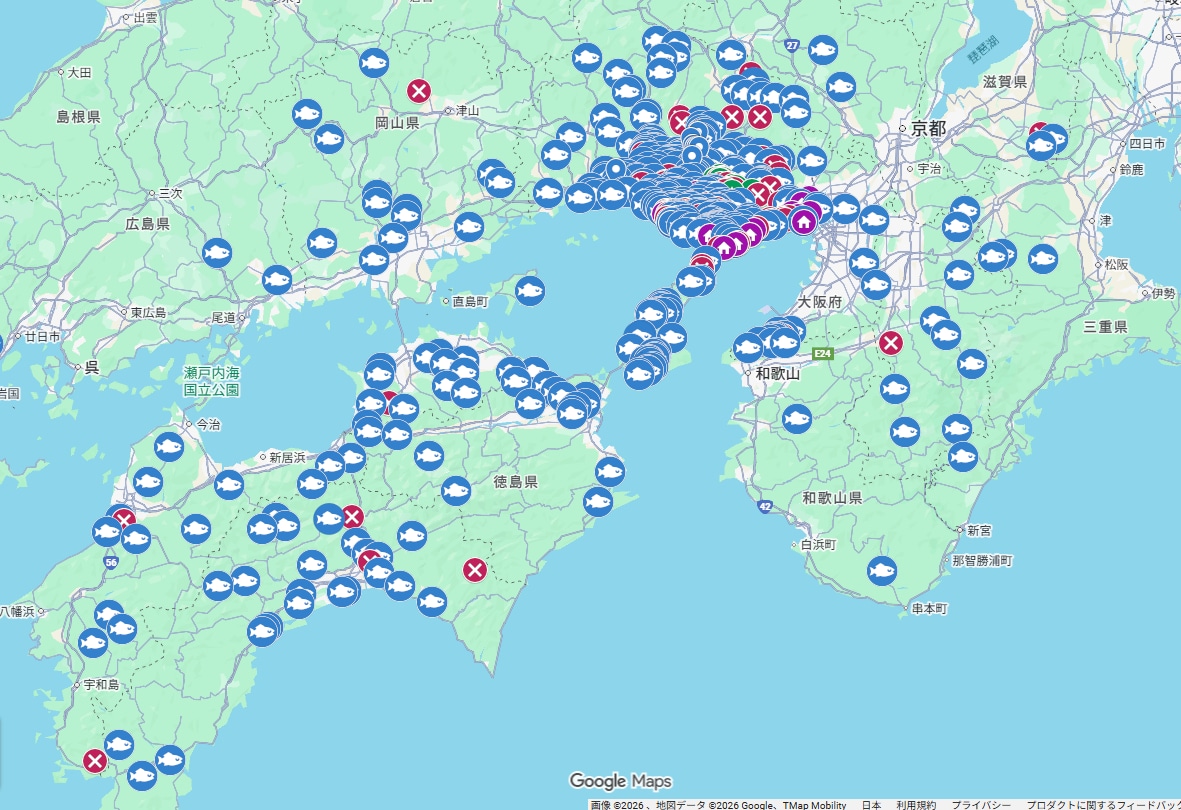1181x810 pixels.
Task: Click the 白浜町 town label
Action: pyautogui.click(x=818, y=544)
